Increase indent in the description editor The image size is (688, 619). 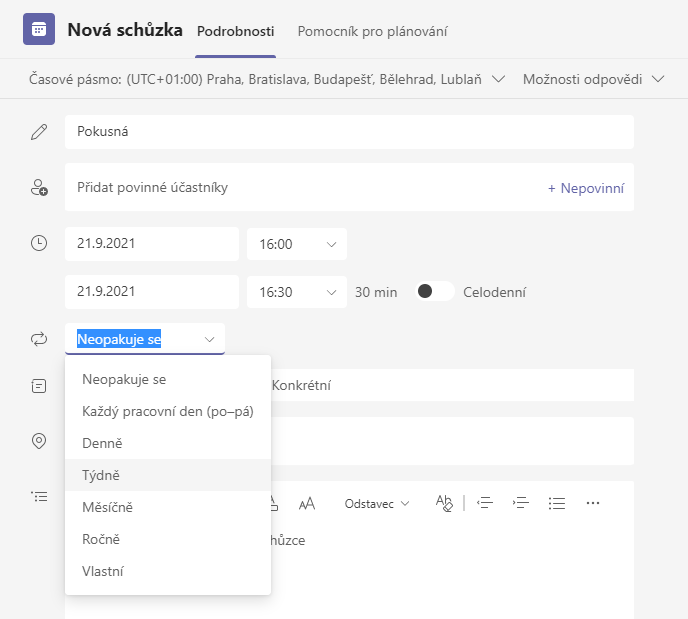click(x=521, y=503)
